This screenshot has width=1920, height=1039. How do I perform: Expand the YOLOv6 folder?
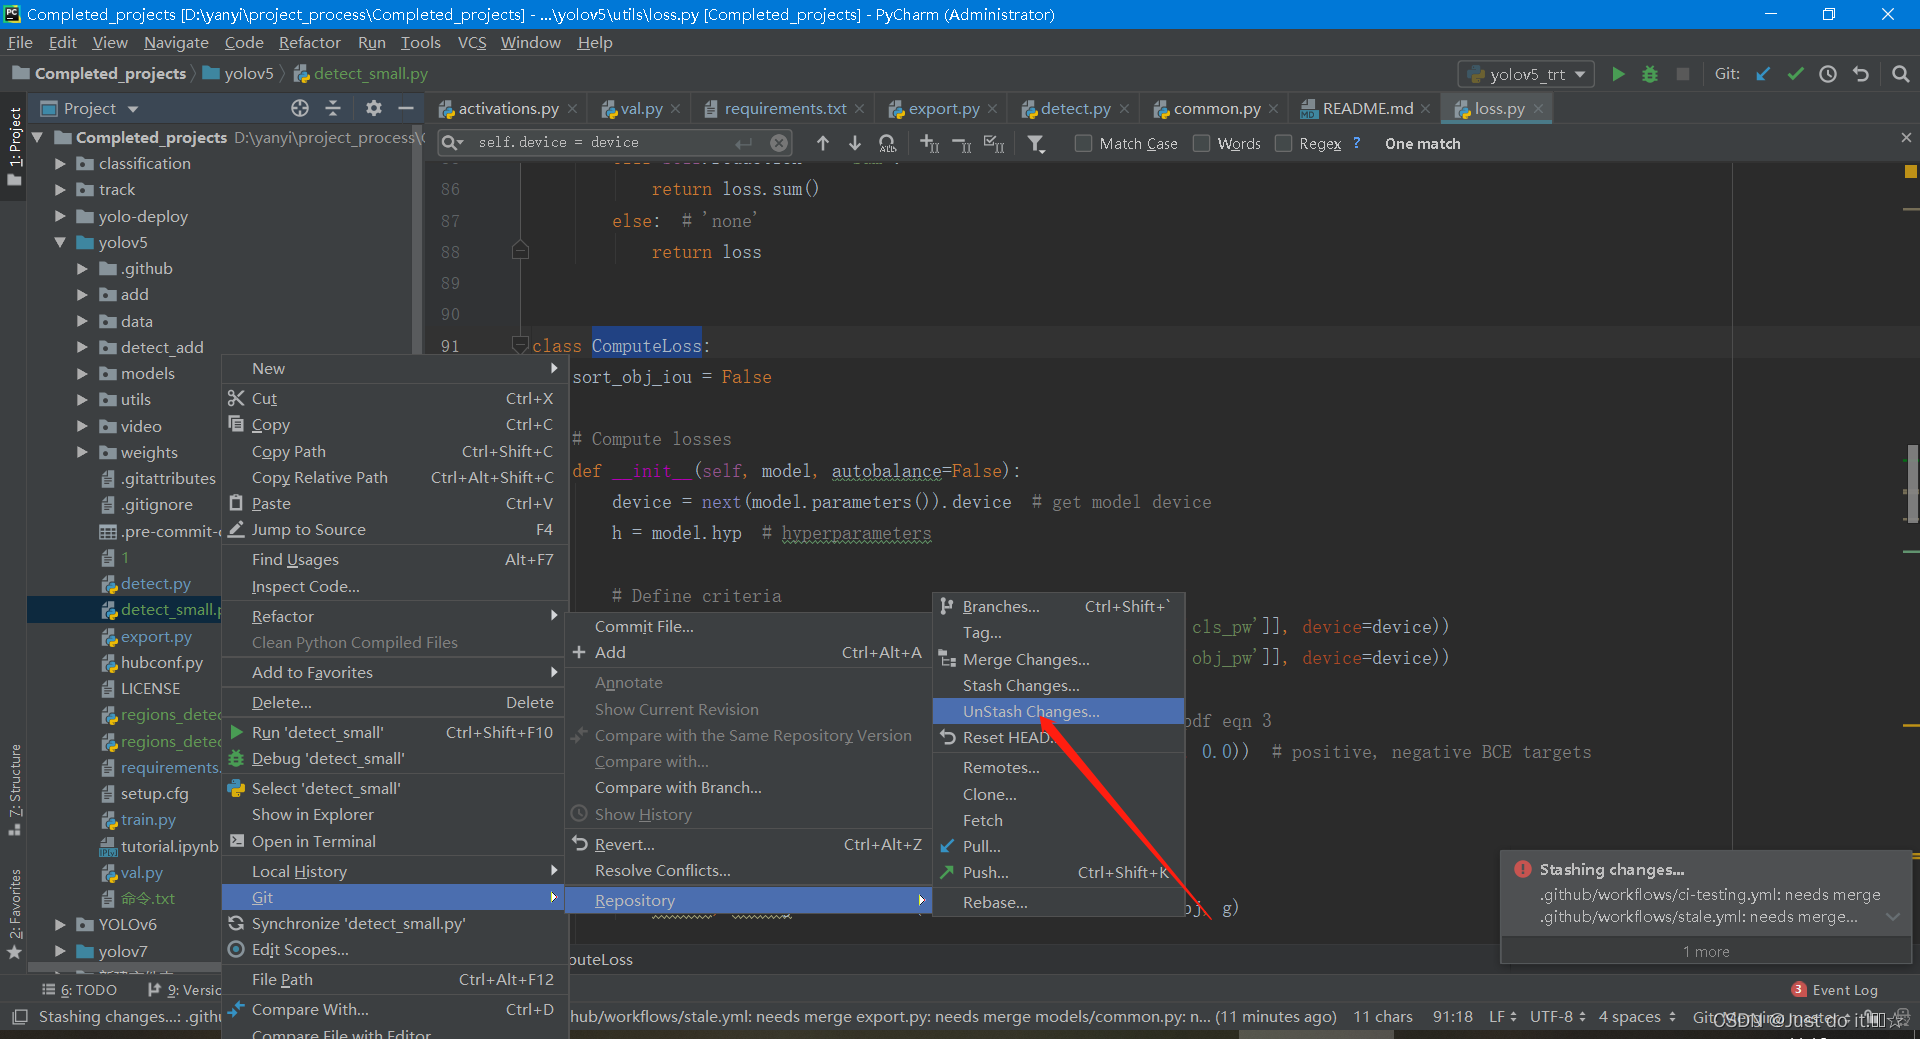[60, 924]
